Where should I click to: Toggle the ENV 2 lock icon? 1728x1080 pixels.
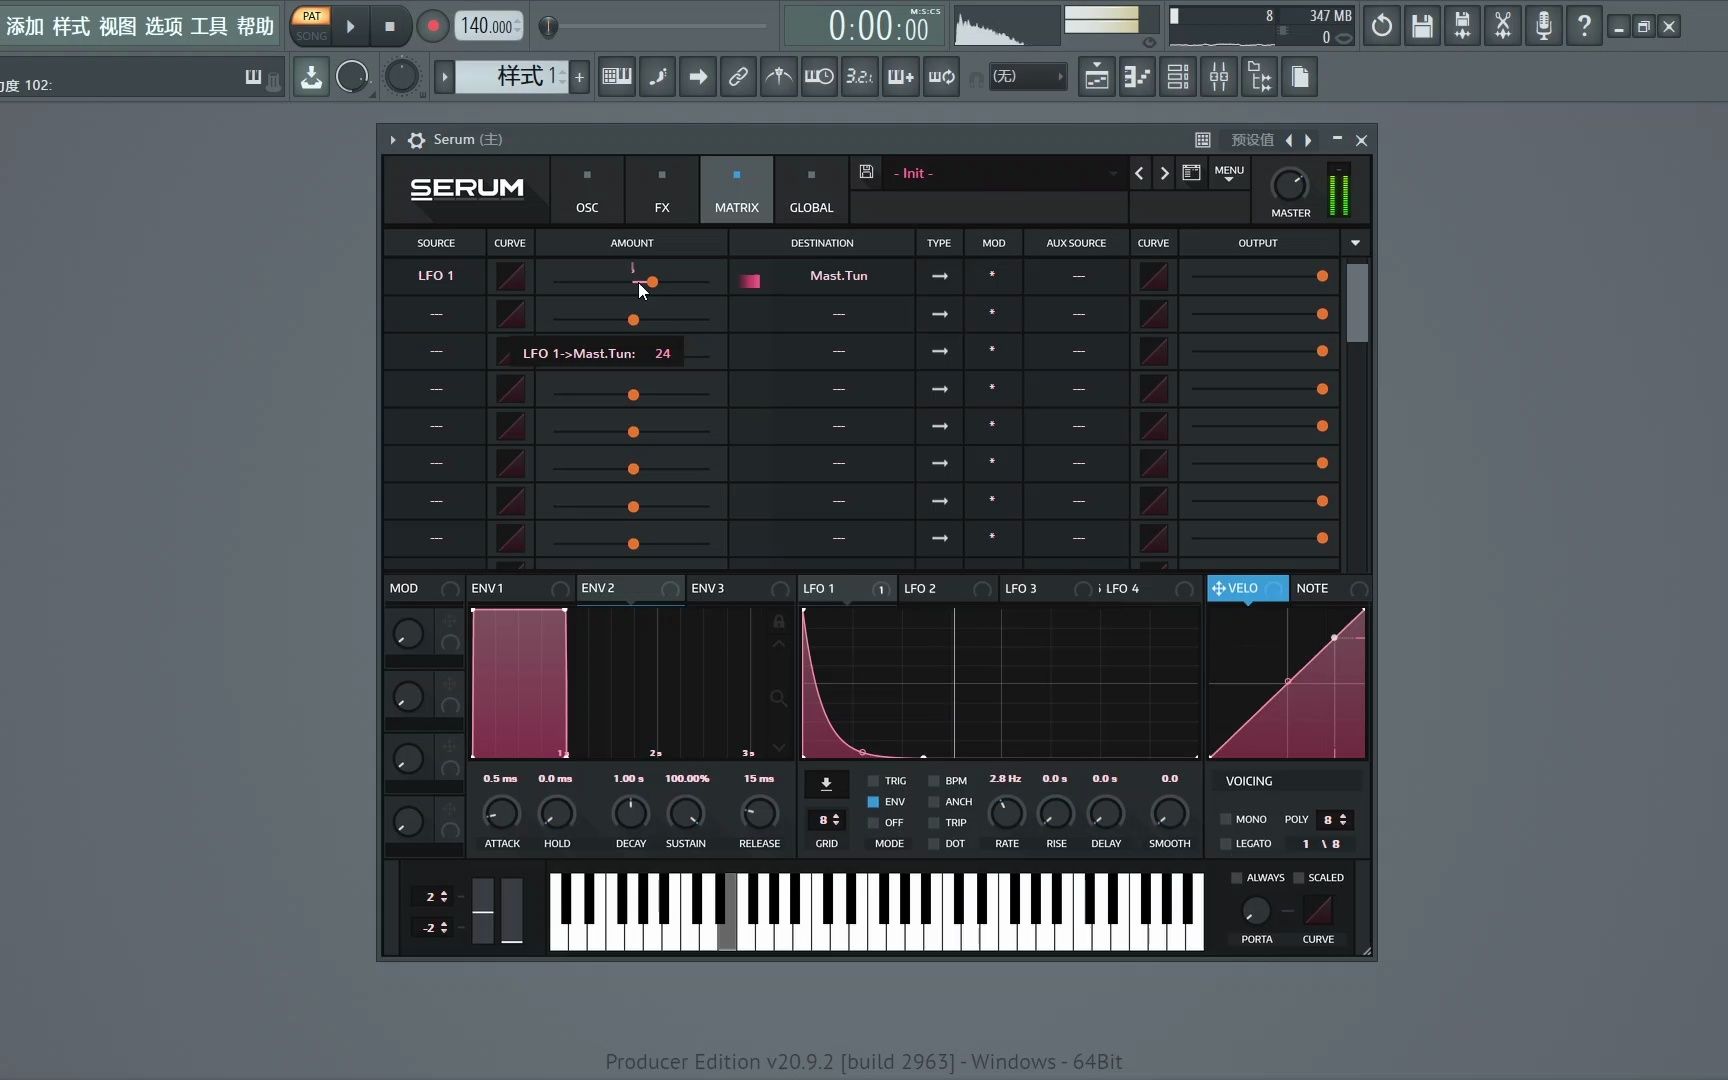point(778,622)
